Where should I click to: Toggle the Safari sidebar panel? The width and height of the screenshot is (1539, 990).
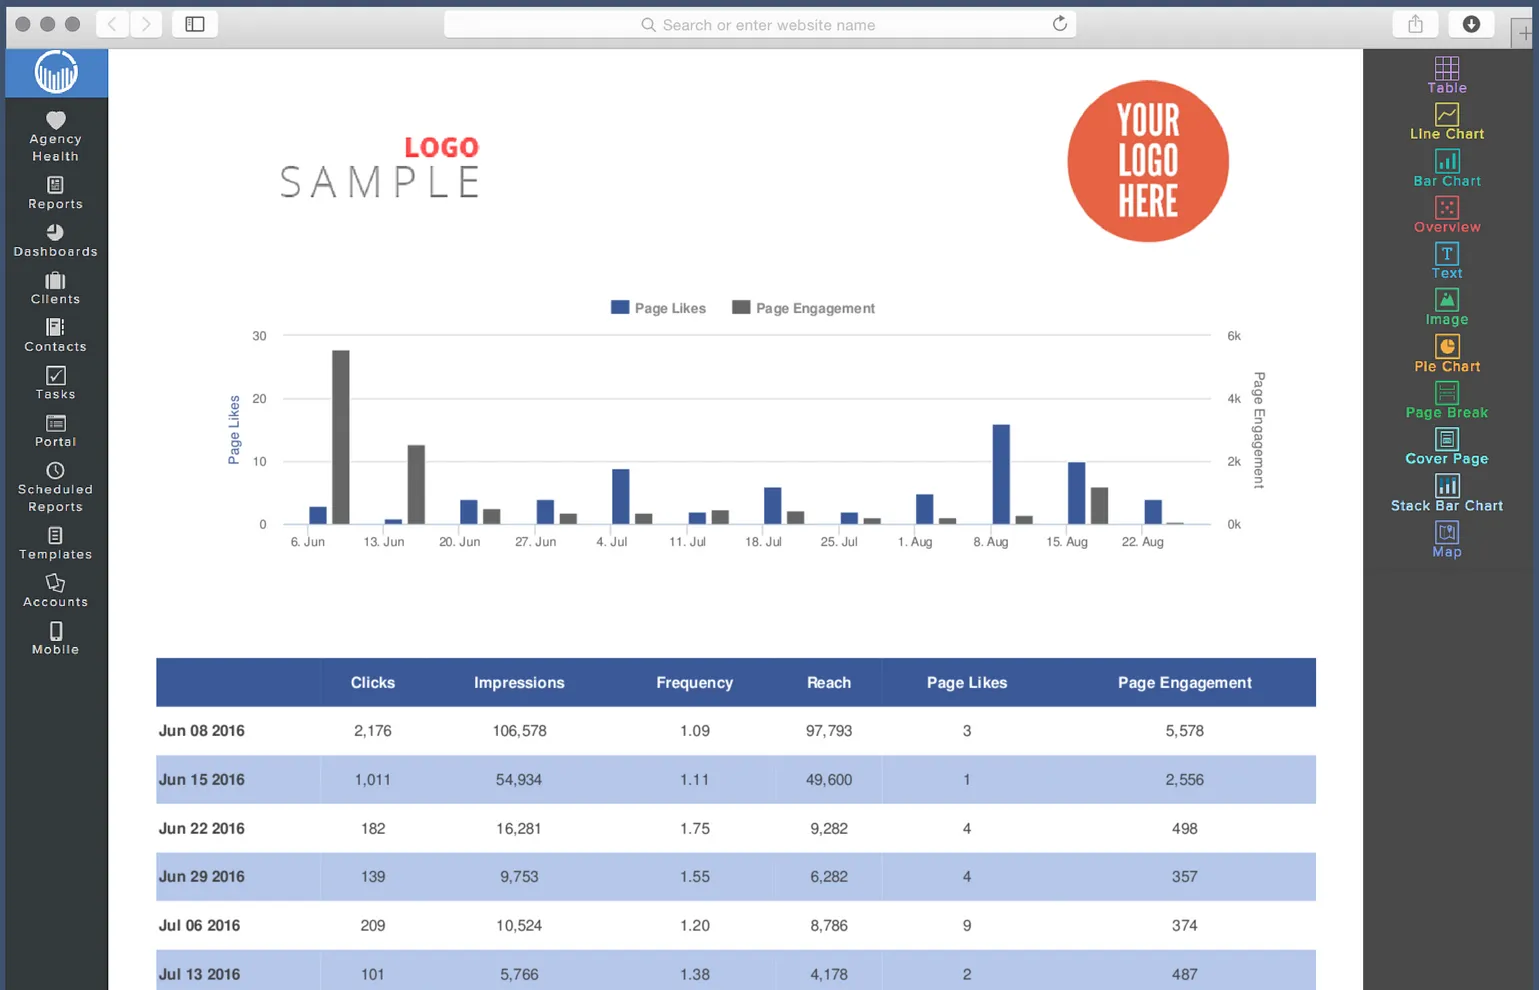194,24
